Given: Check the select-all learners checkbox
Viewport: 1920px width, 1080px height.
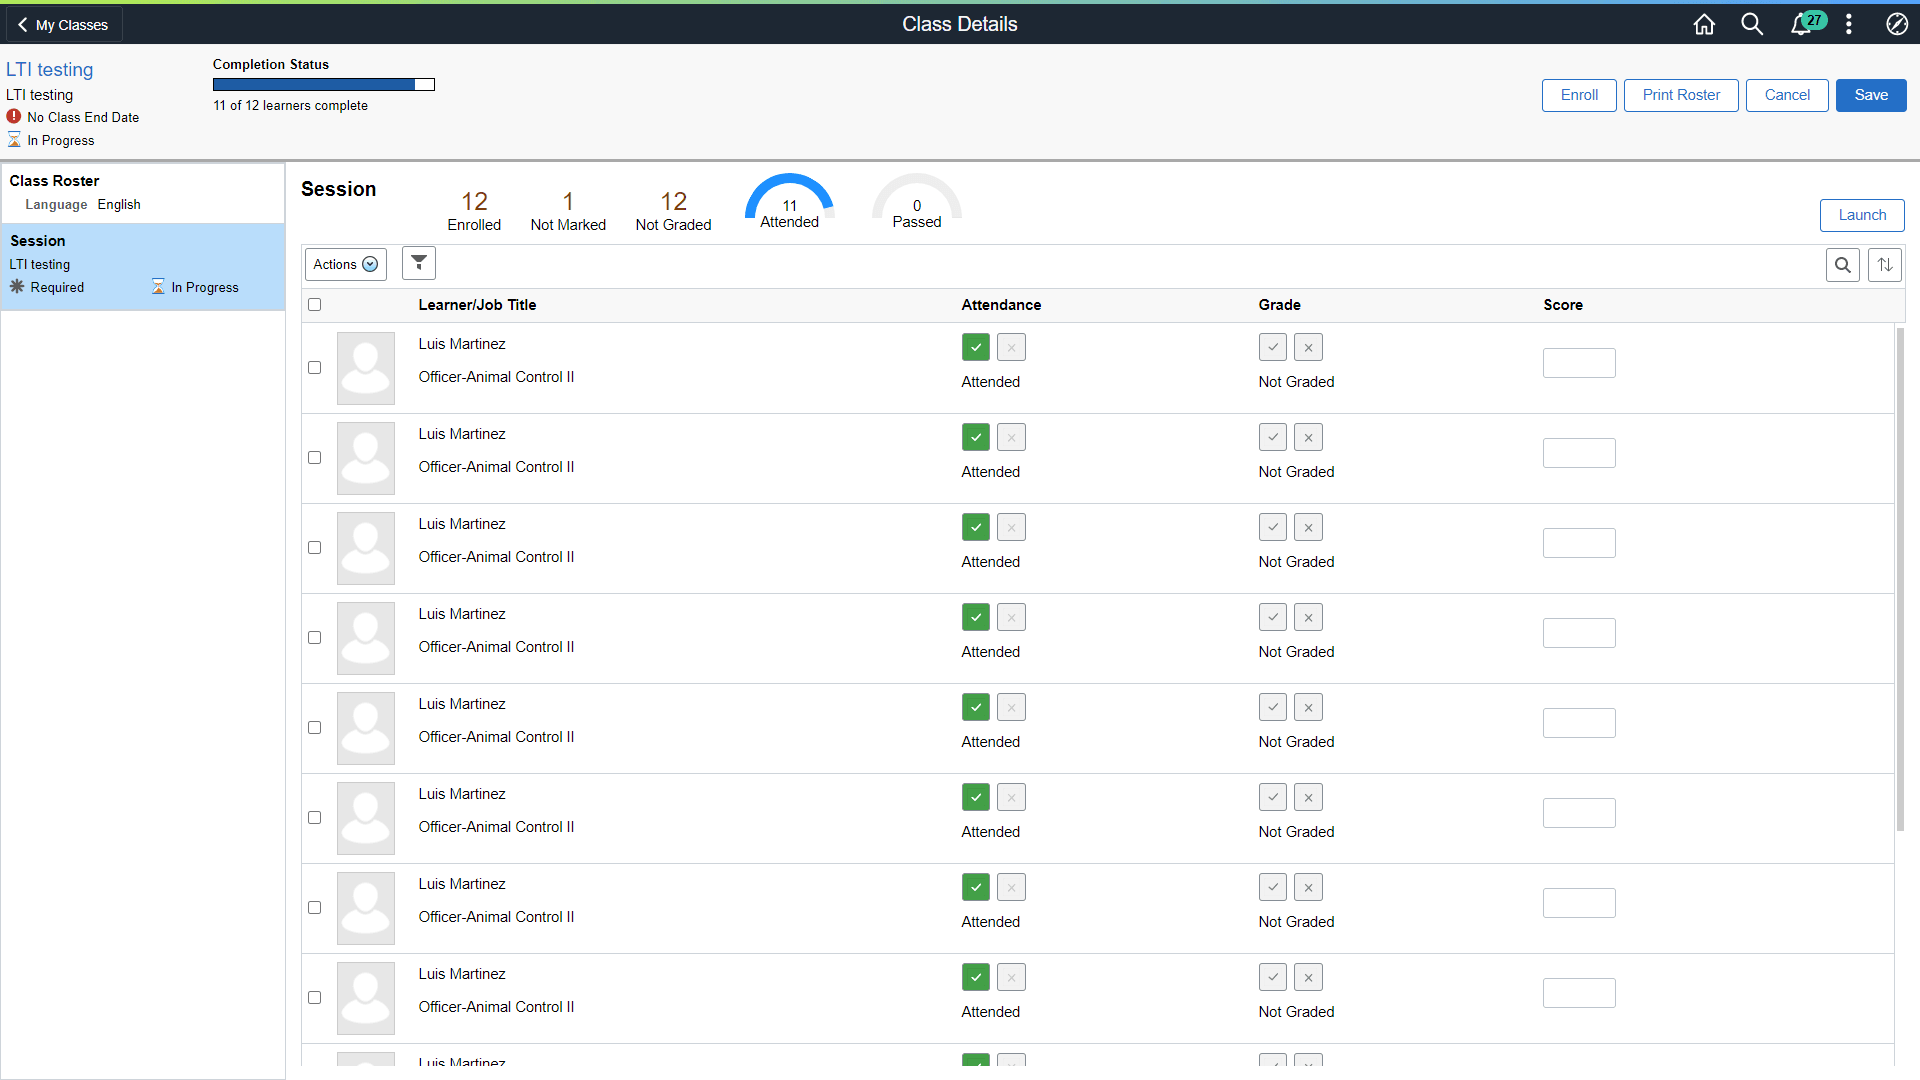Looking at the screenshot, I should click(x=315, y=305).
